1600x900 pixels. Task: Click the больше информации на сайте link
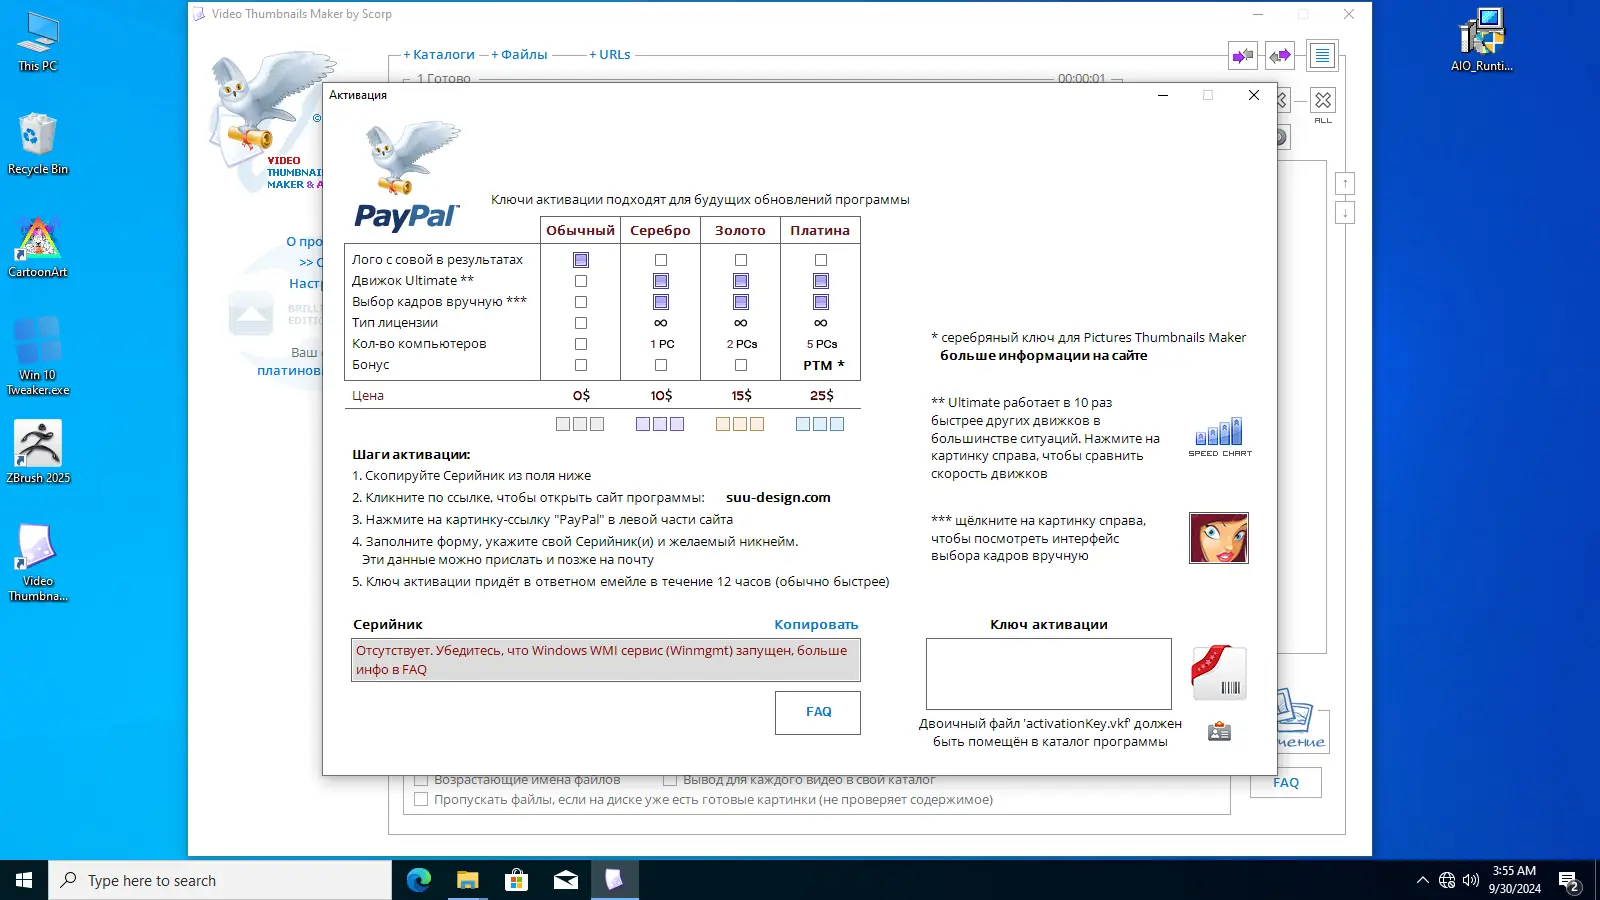(x=1044, y=355)
